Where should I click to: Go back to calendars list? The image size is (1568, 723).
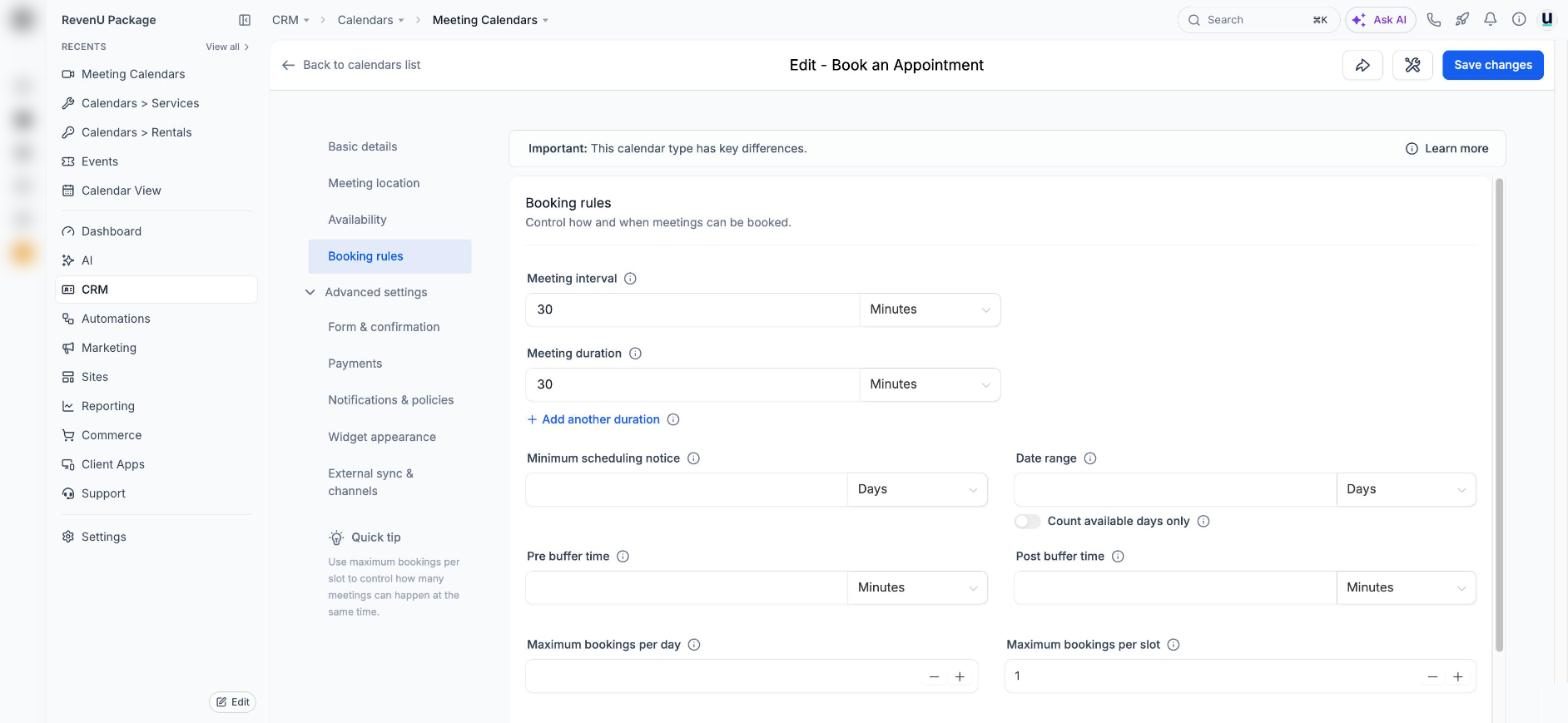[x=351, y=65]
